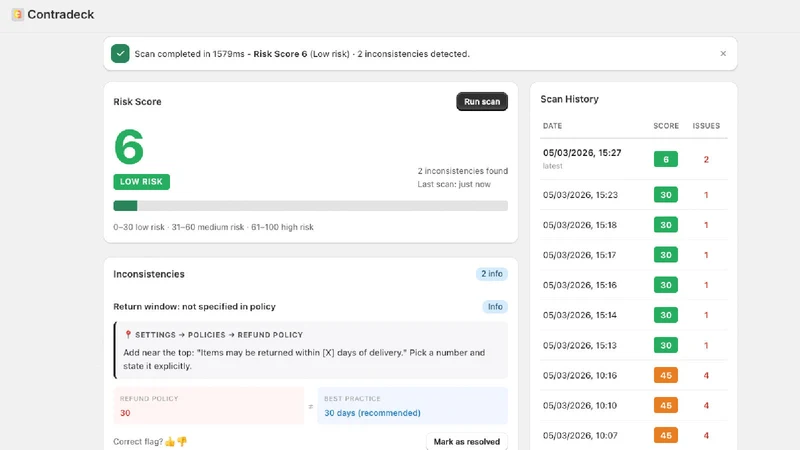The height and width of the screenshot is (450, 800).
Task: Click the SCORE column header
Action: click(666, 126)
